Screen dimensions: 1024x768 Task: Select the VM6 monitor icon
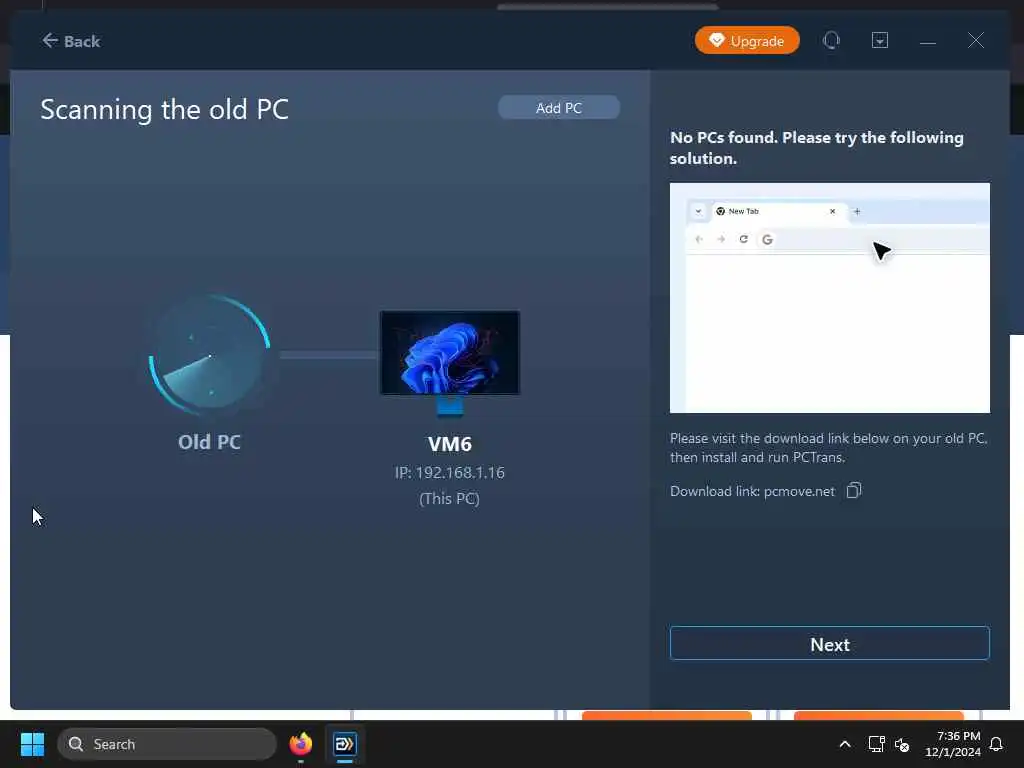click(449, 363)
